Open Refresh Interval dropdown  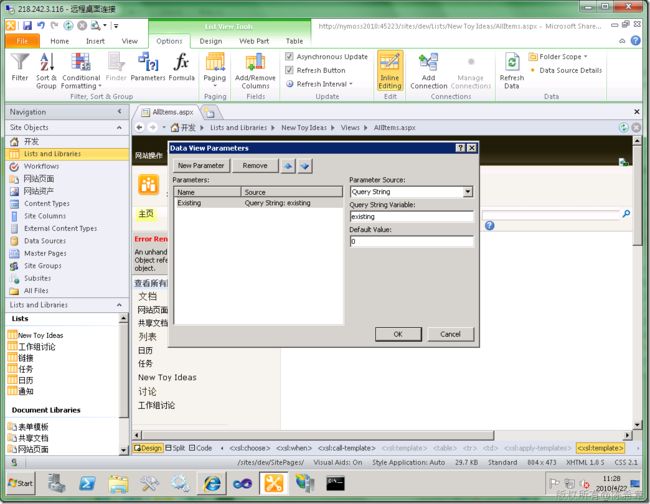click(x=319, y=84)
